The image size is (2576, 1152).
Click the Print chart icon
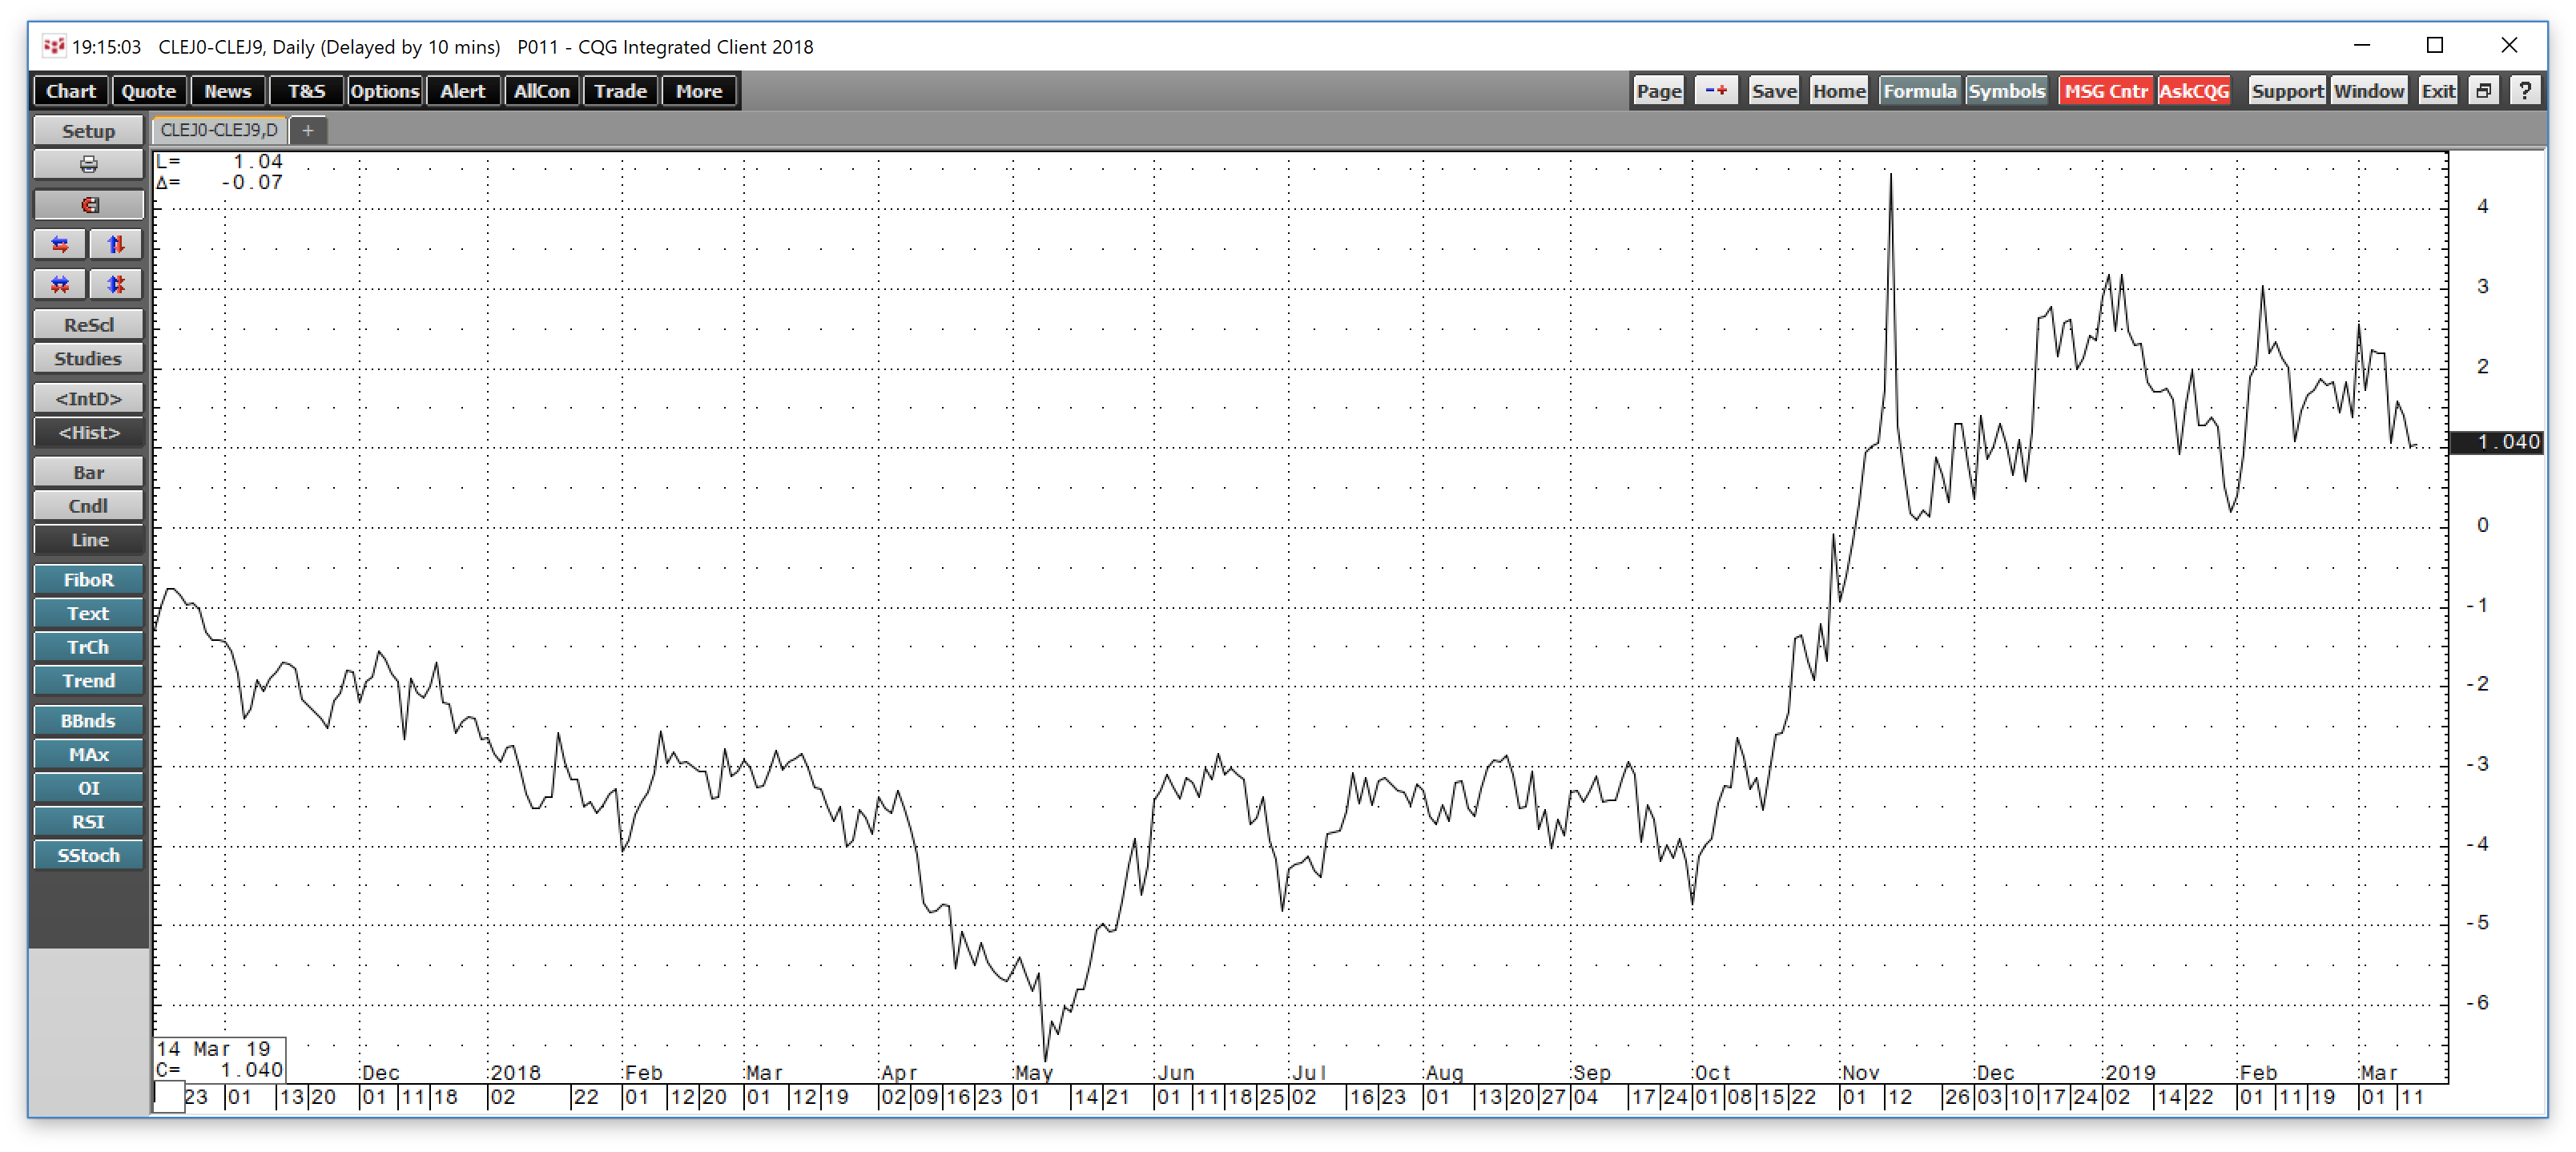pos(88,164)
